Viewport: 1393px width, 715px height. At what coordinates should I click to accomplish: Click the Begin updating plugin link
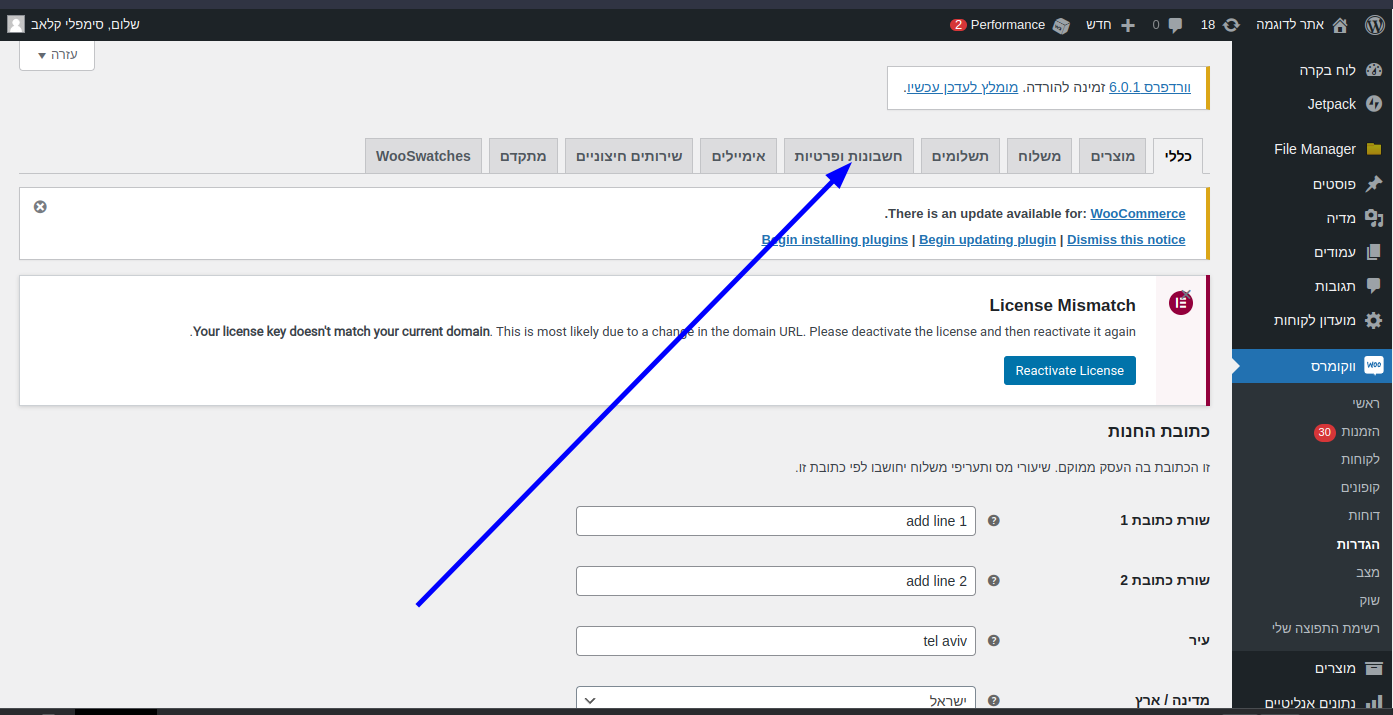point(987,240)
